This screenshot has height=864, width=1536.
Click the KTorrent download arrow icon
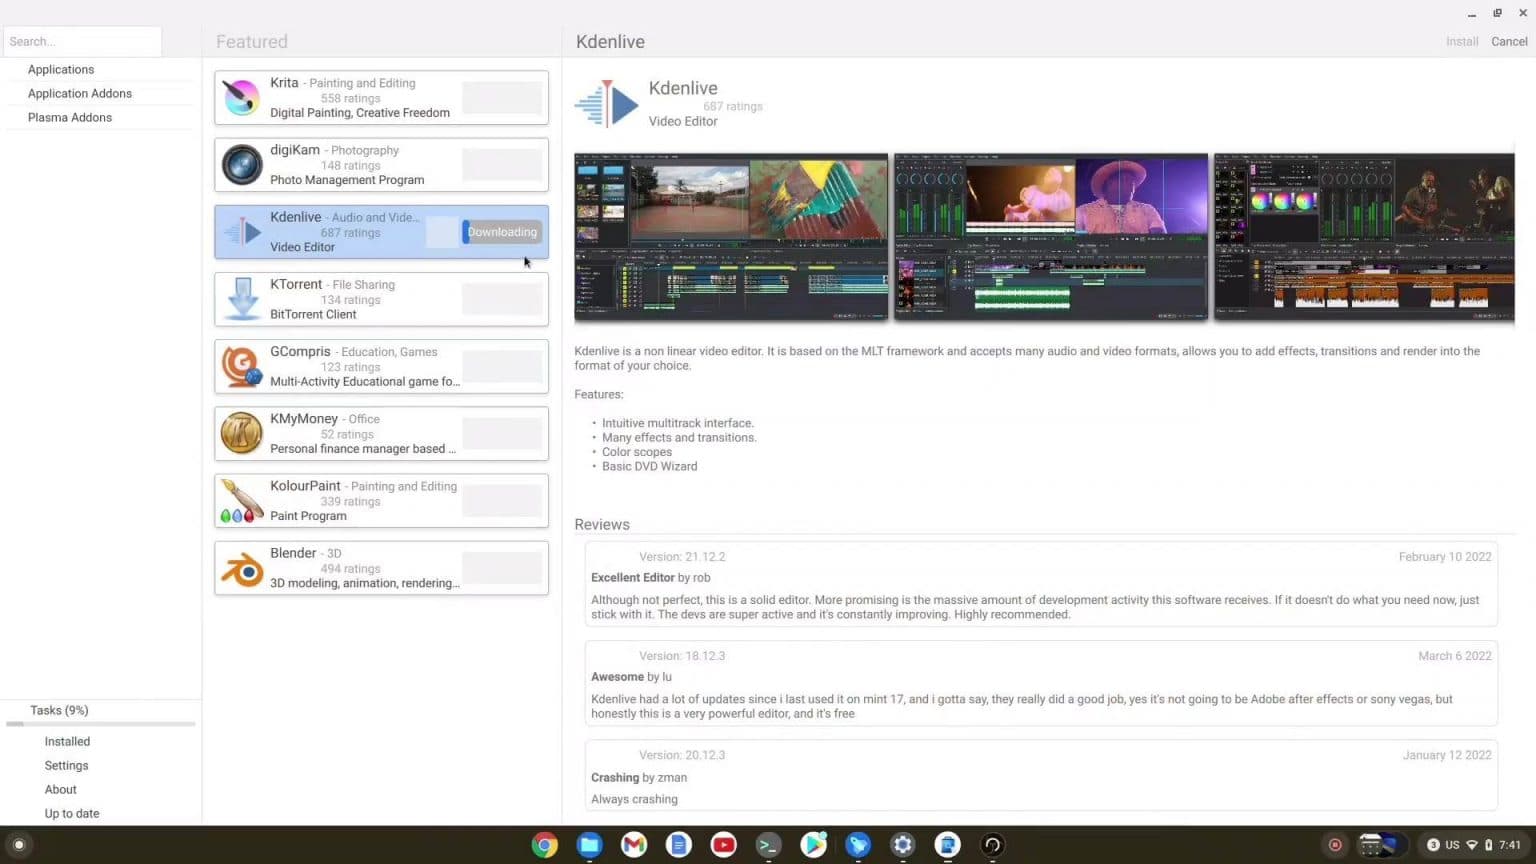click(x=240, y=298)
